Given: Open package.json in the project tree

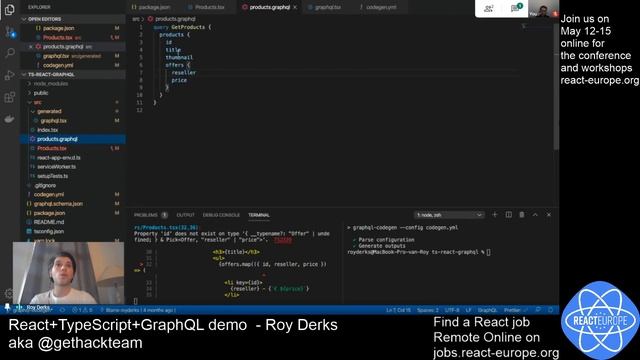Looking at the screenshot, I should (49, 213).
